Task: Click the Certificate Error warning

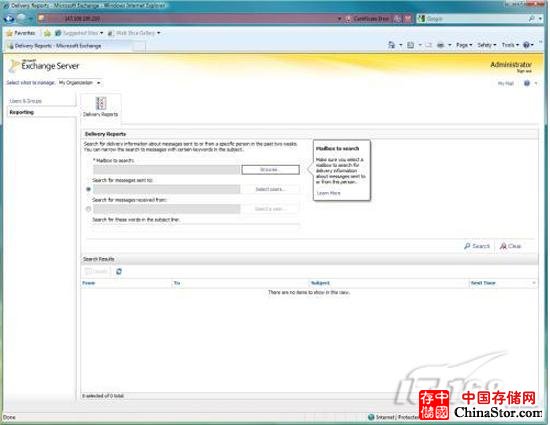Action: (x=368, y=19)
